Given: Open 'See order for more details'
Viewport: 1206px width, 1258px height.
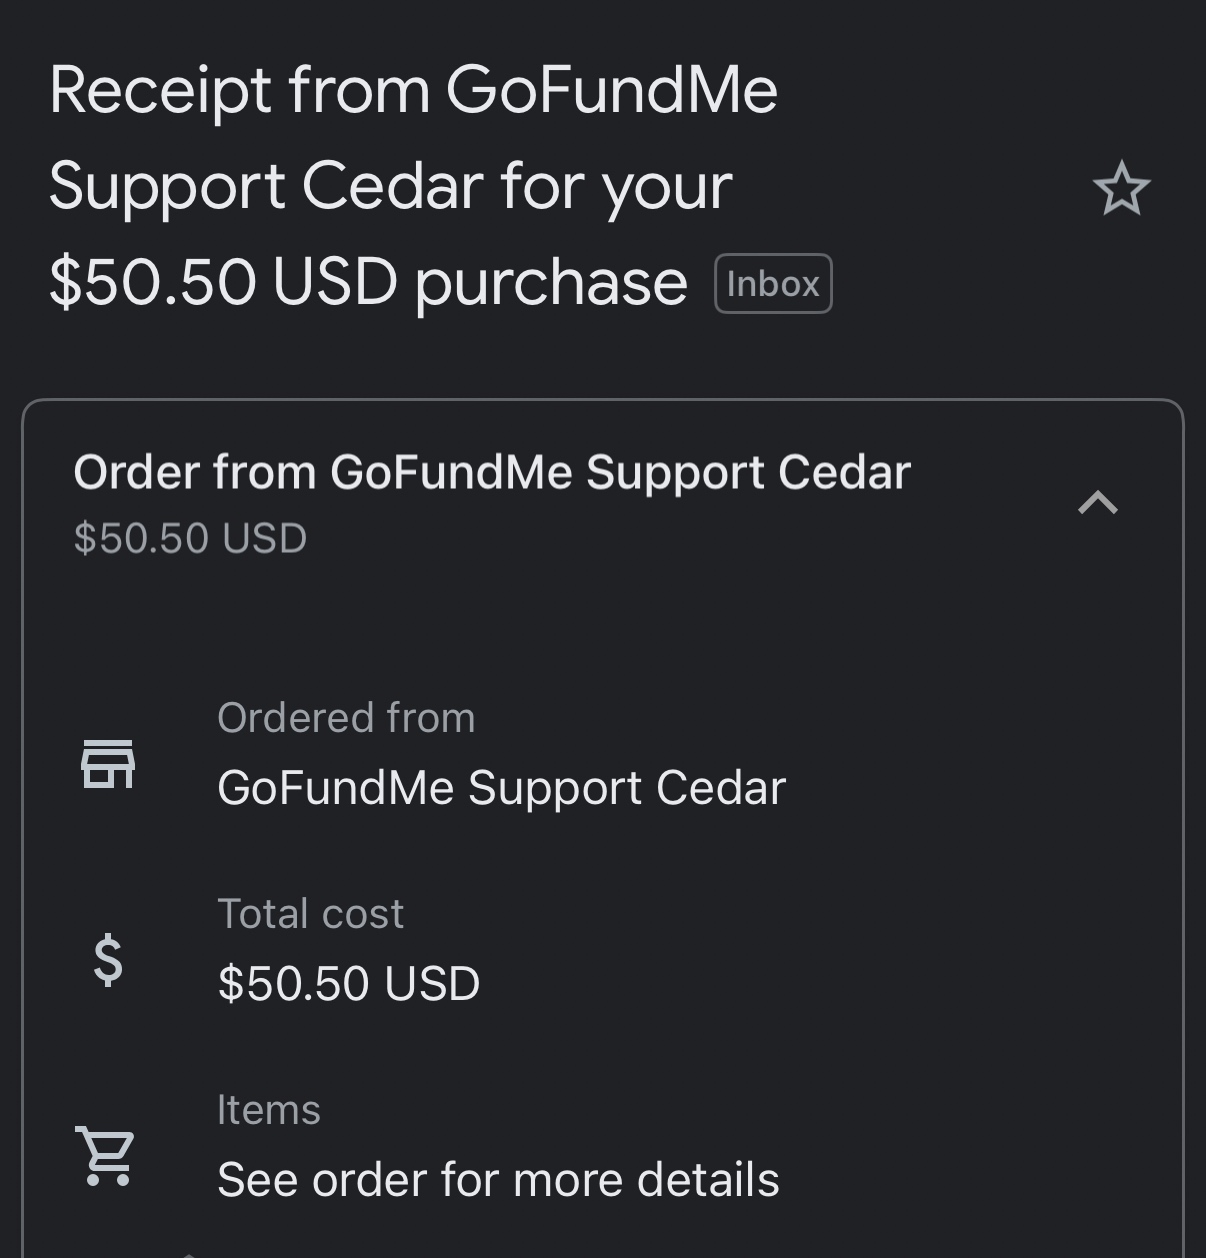Looking at the screenshot, I should [498, 1180].
